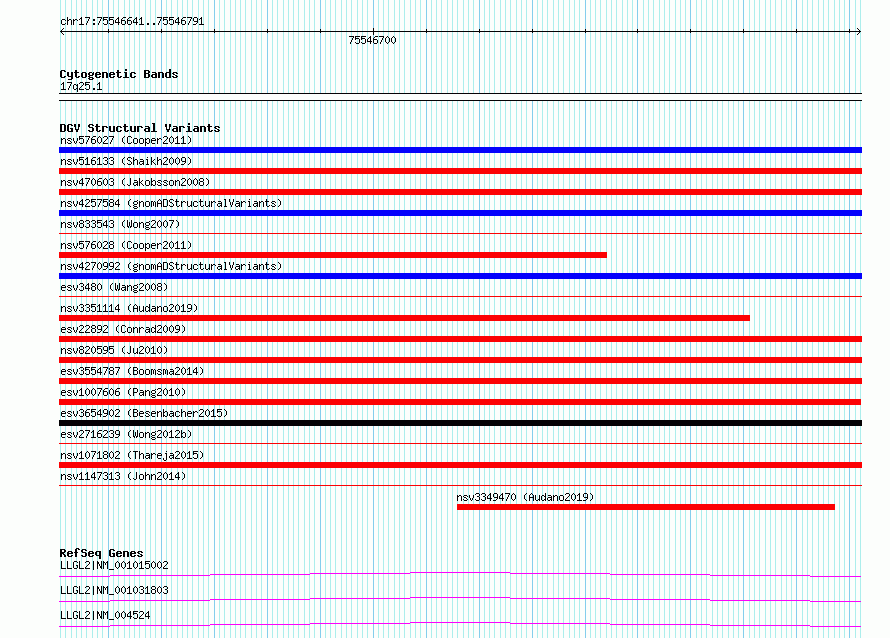
Task: Click the esv3480 (Wang2008) variant label
Action: (114, 287)
